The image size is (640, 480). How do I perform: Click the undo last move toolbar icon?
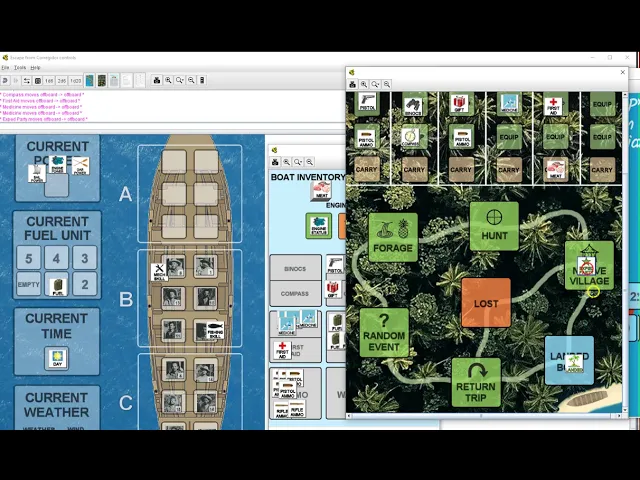click(5, 80)
